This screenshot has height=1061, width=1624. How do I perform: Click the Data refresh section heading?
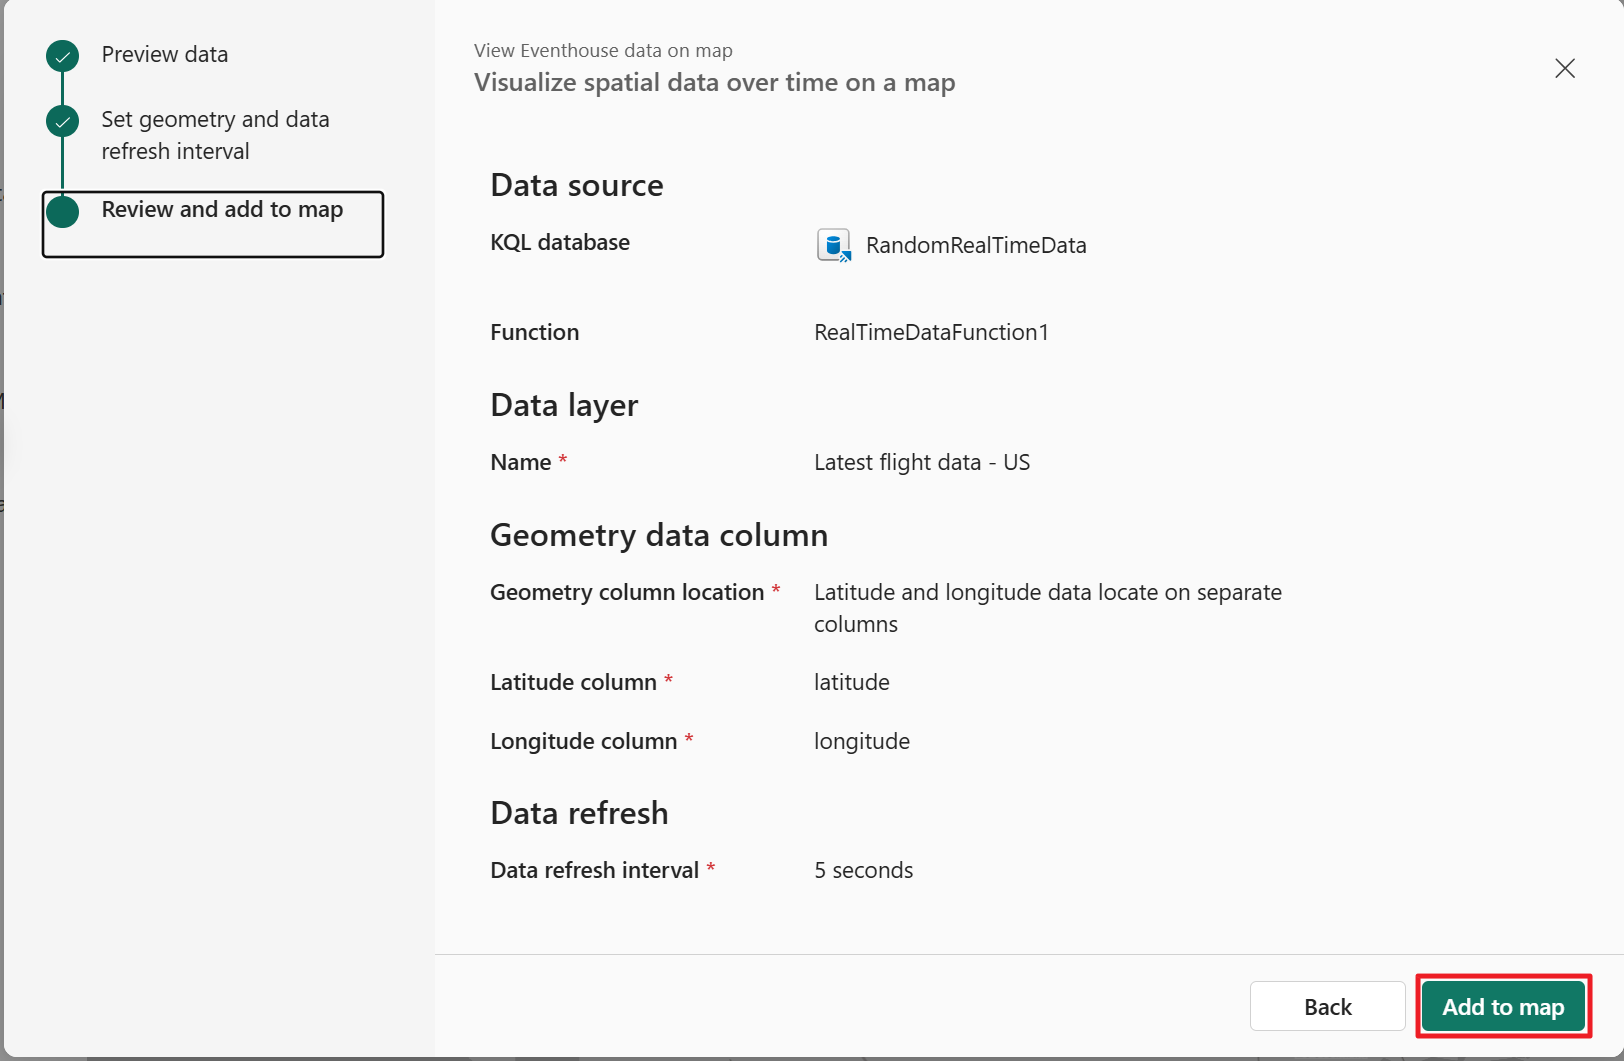point(579,813)
